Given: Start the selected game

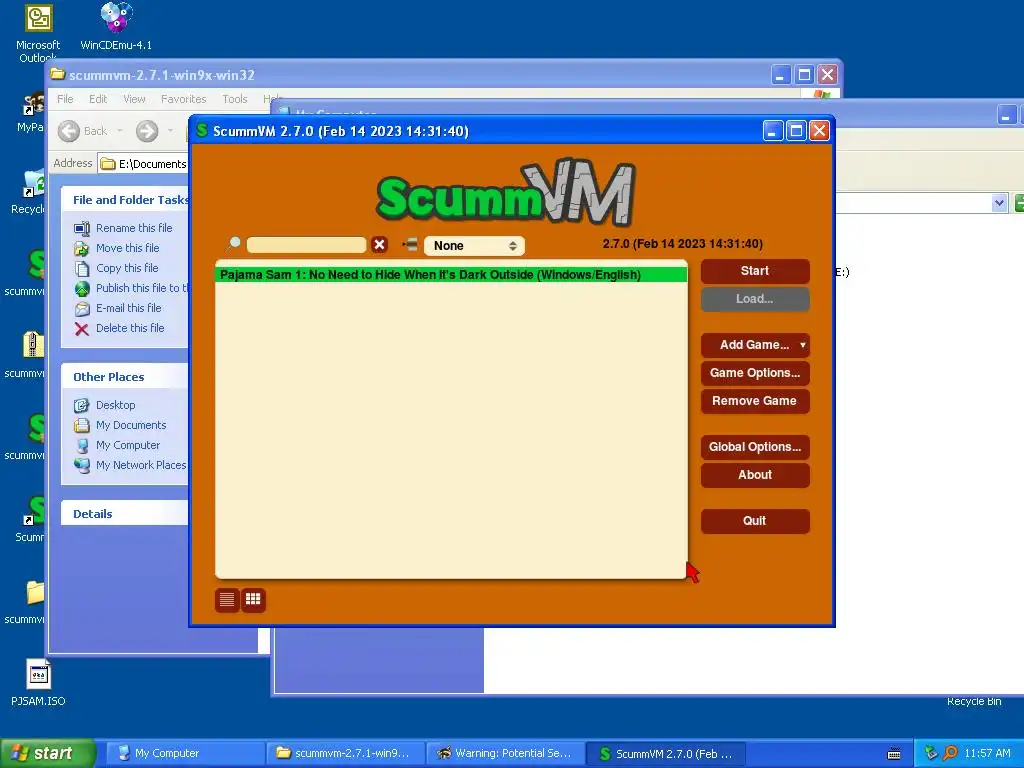Looking at the screenshot, I should point(755,271).
